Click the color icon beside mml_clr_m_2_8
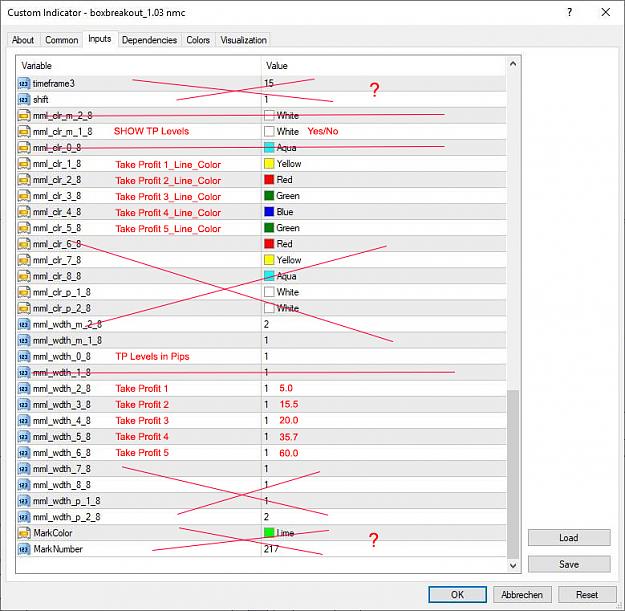625x611 pixels. click(x=24, y=116)
